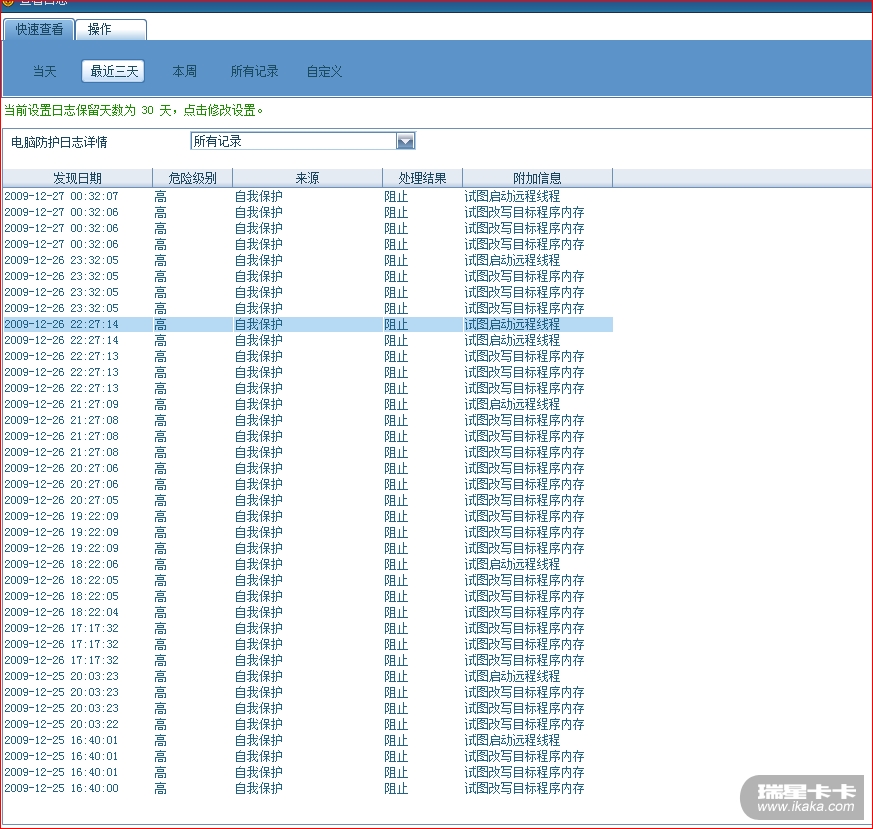This screenshot has width=873, height=829.
Task: Show 所有记录 in the filter bar
Action: click(254, 71)
